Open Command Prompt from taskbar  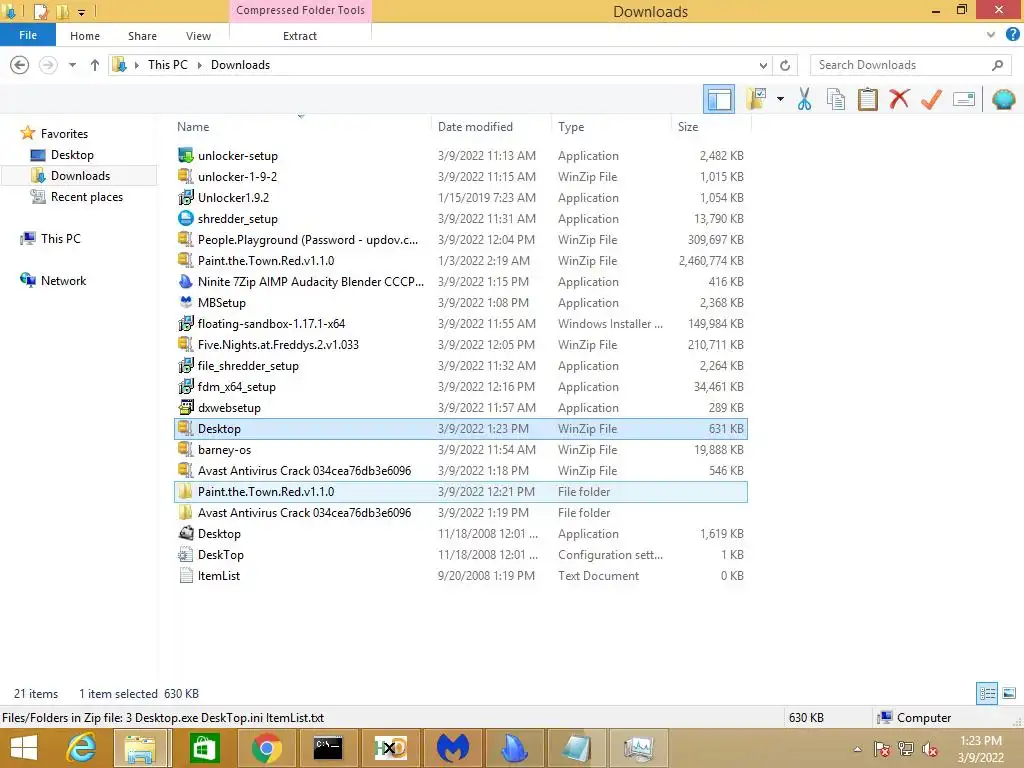(x=328, y=748)
